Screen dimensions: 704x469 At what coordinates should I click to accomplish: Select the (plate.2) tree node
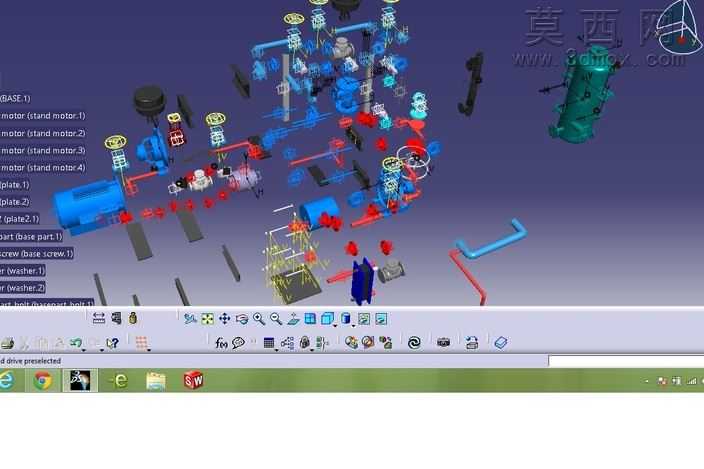[x=15, y=202]
